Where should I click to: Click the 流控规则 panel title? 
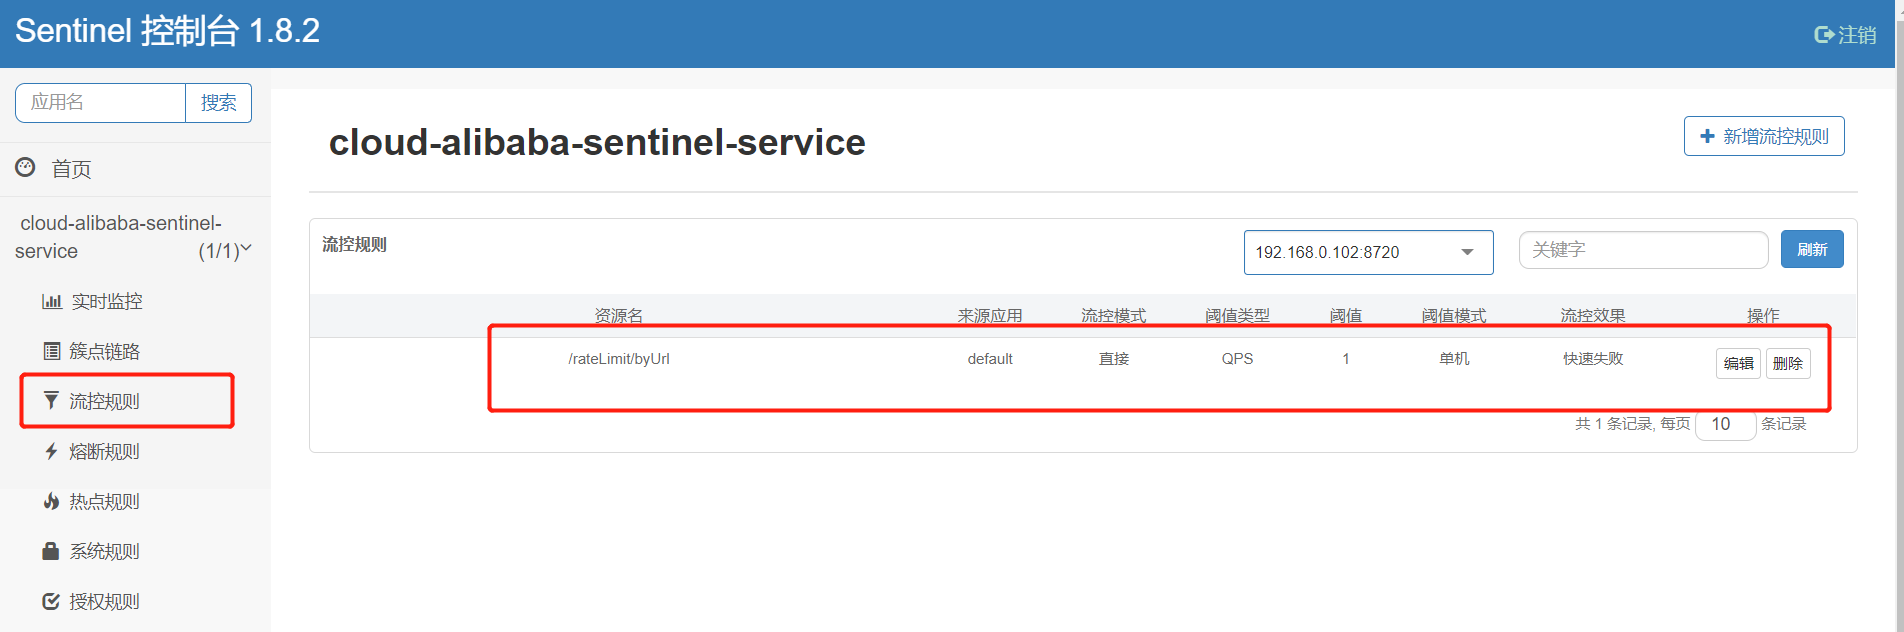click(x=354, y=244)
